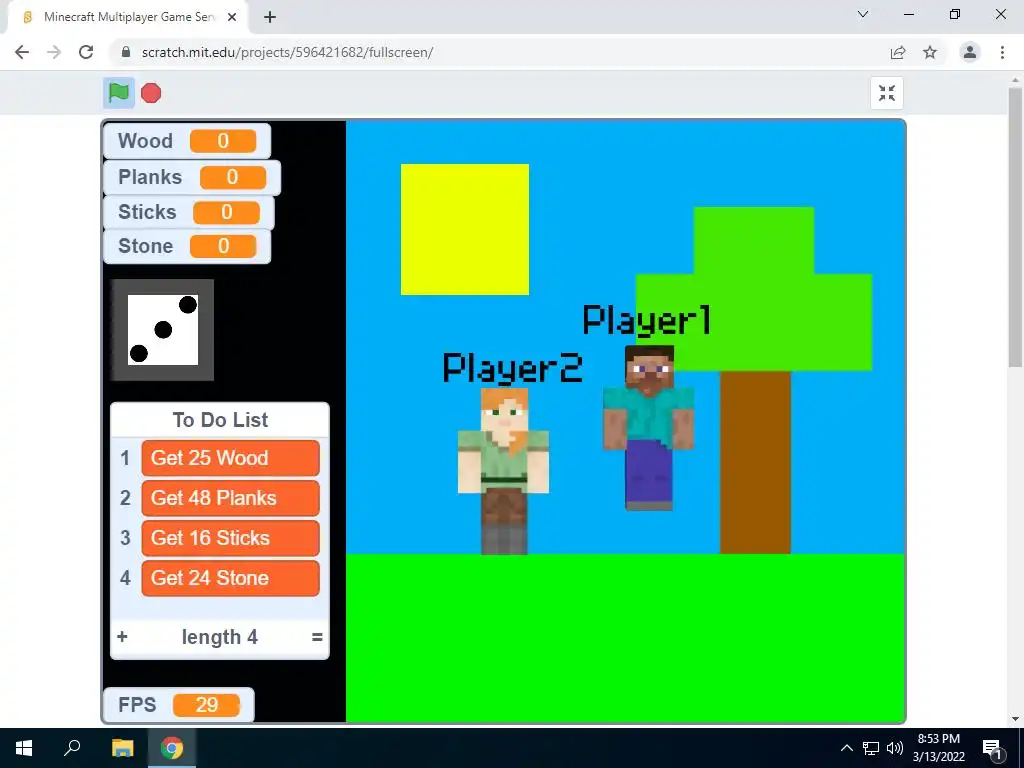Open the Chrome profile icon
Viewport: 1024px width, 768px height.
970,52
